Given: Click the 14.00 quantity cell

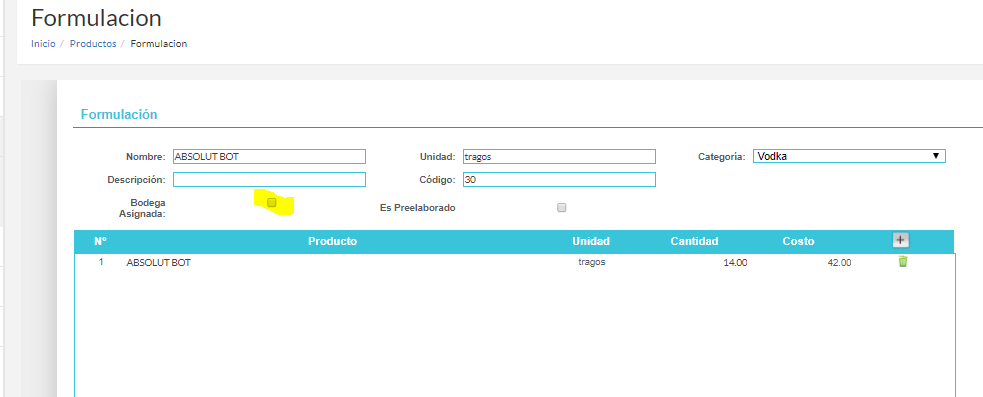Looking at the screenshot, I should click(735, 263).
